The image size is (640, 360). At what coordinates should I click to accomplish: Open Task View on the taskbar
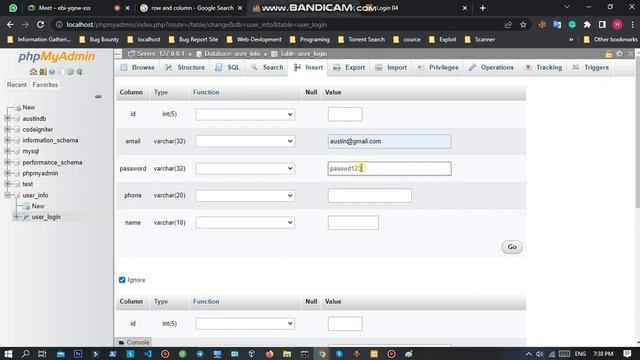pyautogui.click(x=42, y=354)
